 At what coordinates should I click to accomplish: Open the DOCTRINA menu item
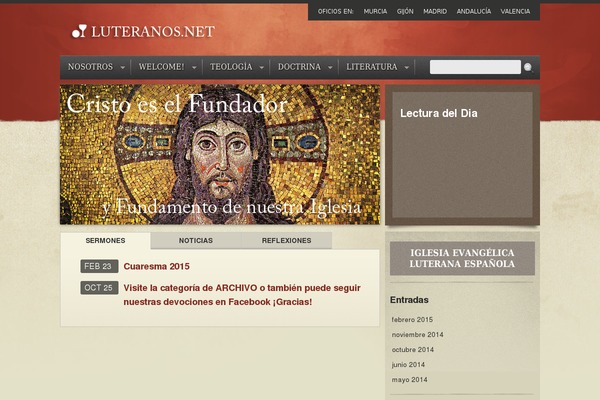299,67
